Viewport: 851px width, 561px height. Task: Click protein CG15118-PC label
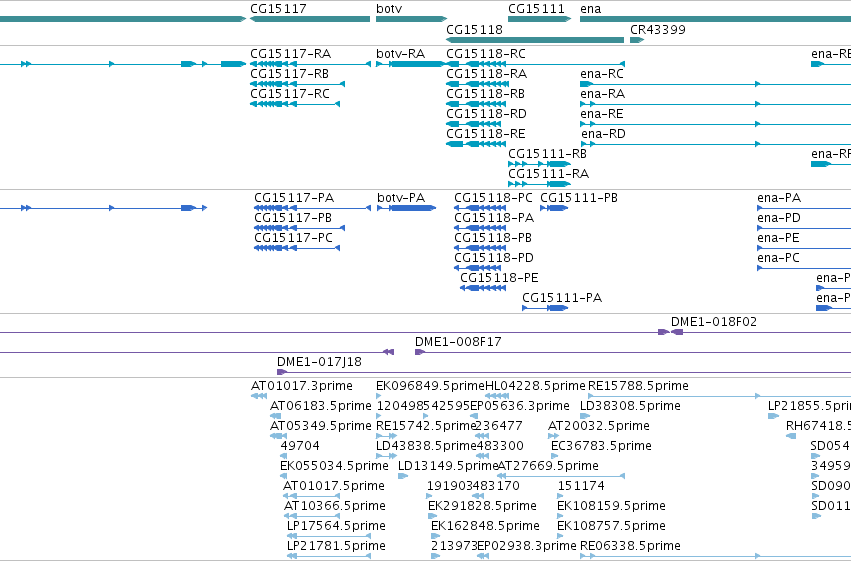click(x=493, y=198)
